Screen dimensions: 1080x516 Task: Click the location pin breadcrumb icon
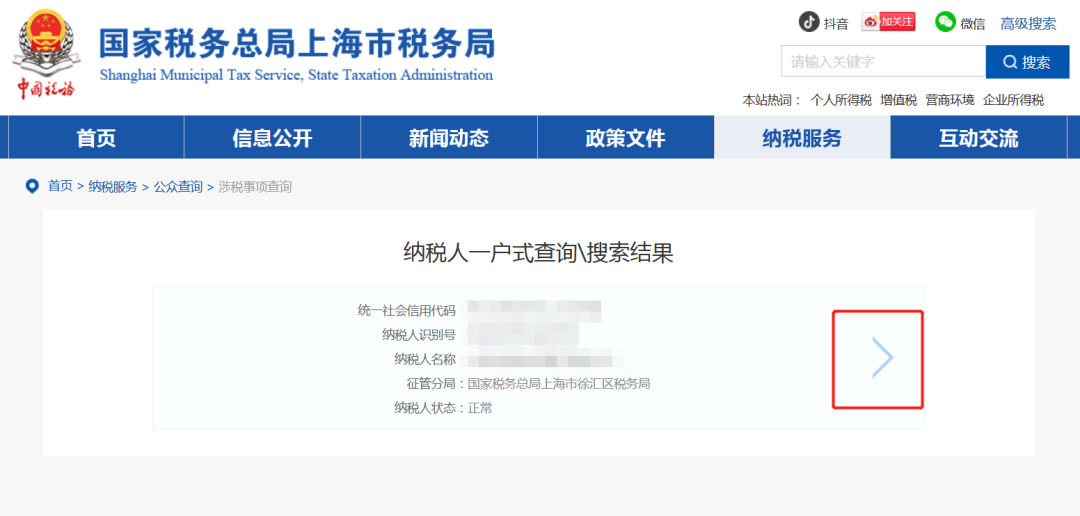32,187
